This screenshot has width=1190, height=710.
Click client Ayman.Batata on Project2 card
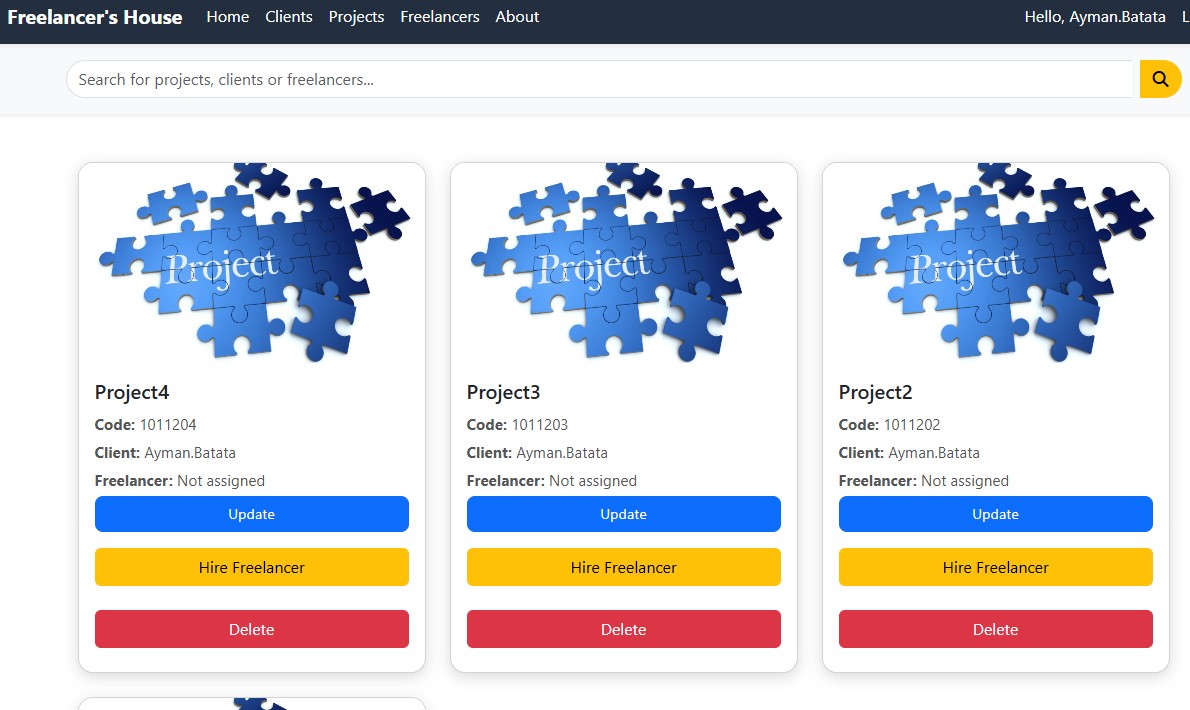click(933, 453)
